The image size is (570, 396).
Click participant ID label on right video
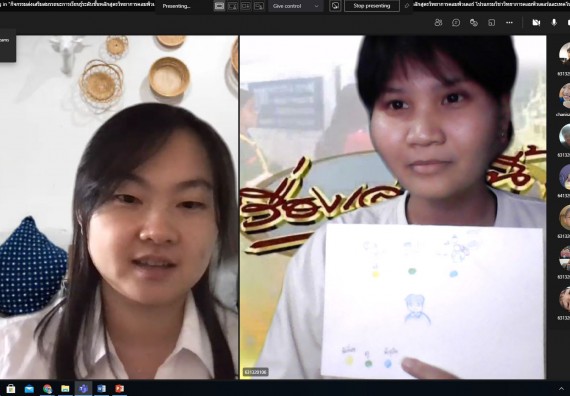256,372
